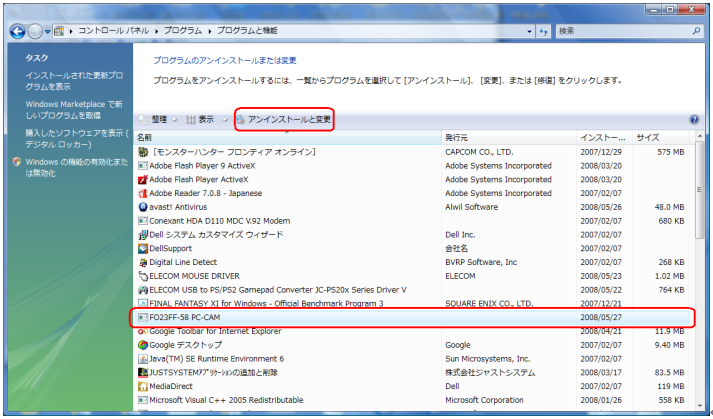Click the 83.5 MB size value
Screen dimensions: 713x419
(670, 373)
